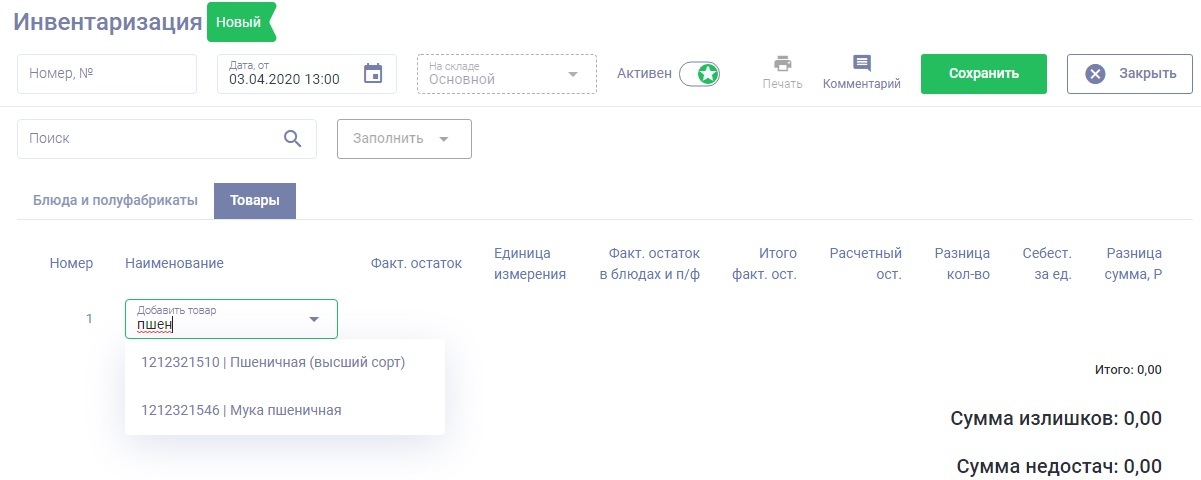
Task: Click the green Новый status badge
Action: pyautogui.click(x=240, y=22)
